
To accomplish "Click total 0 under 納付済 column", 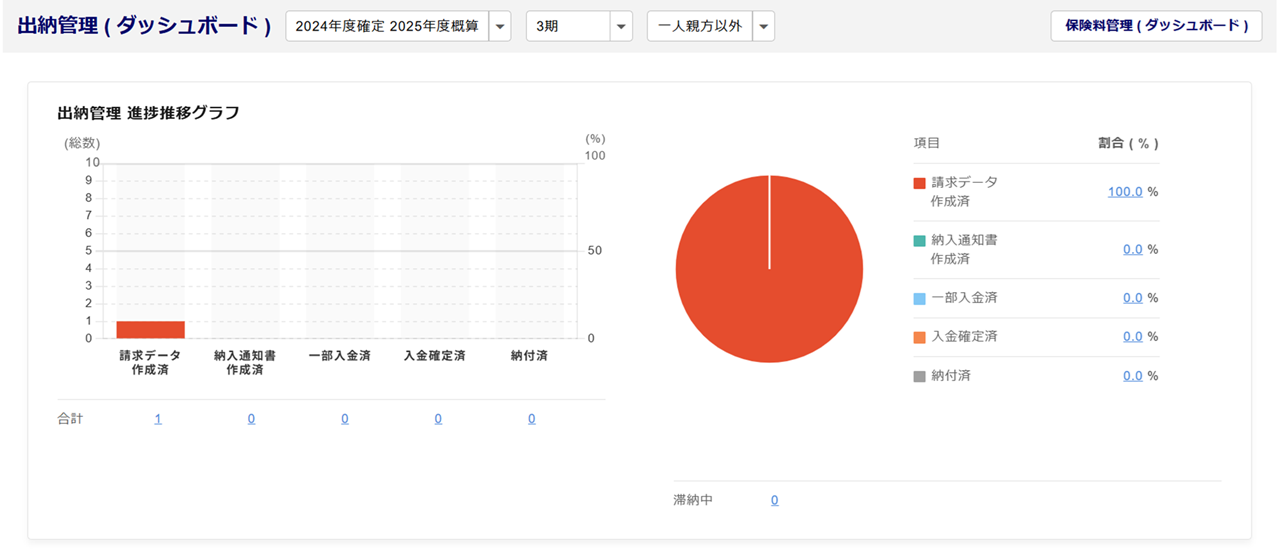I will point(531,419).
